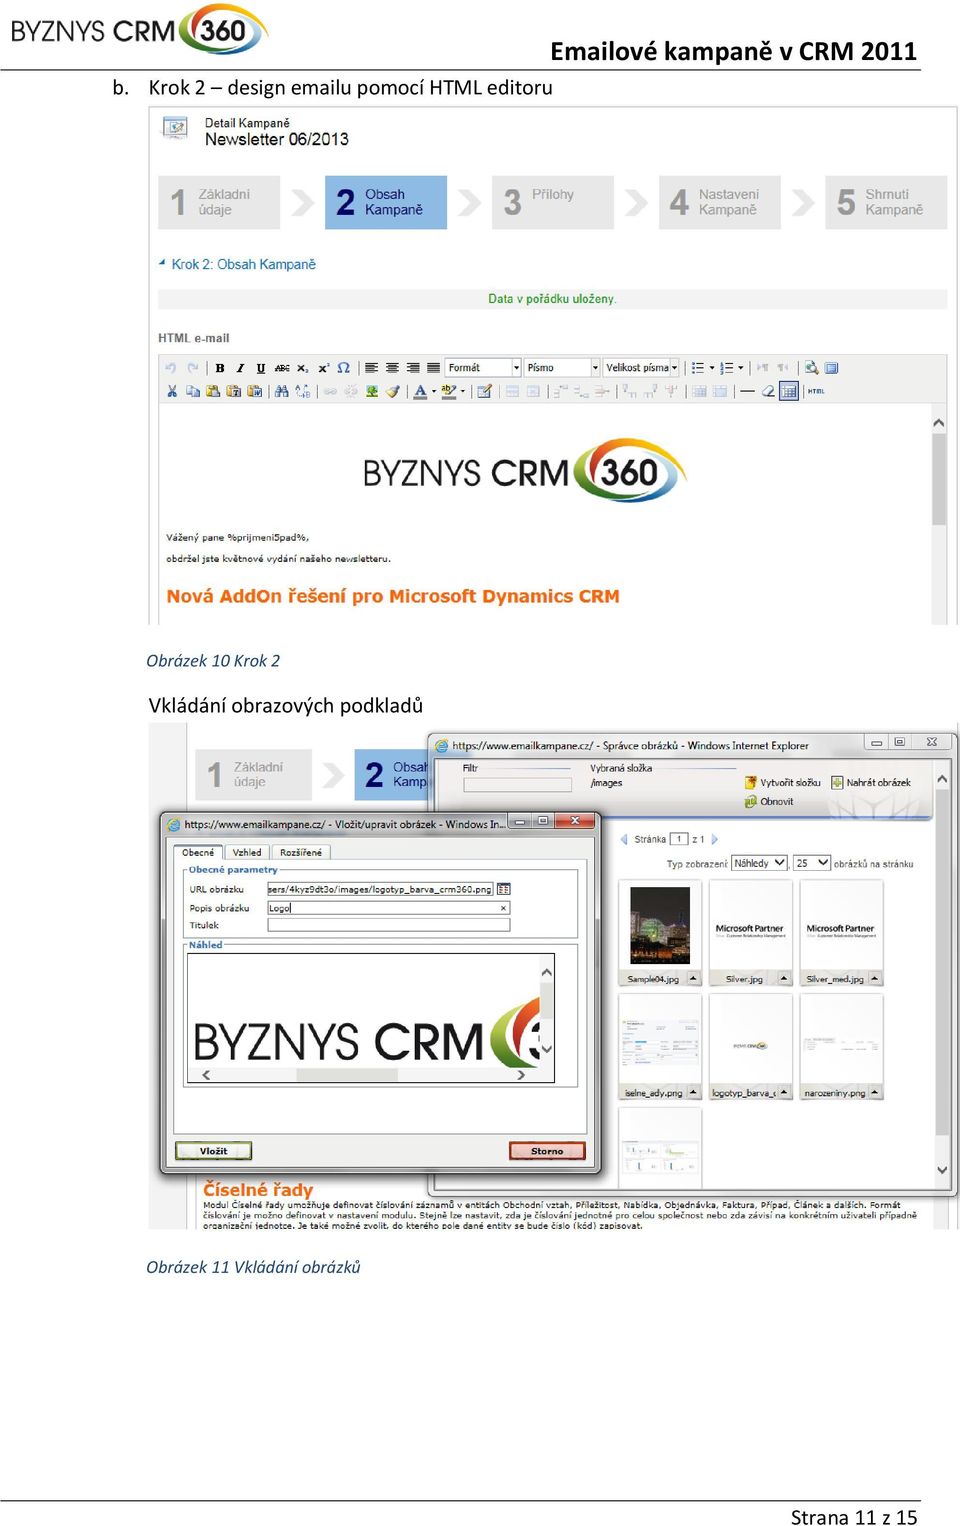This screenshot has width=960, height=1526.
Task: Expand the options arrow for Silver.jpg
Action: 784,979
